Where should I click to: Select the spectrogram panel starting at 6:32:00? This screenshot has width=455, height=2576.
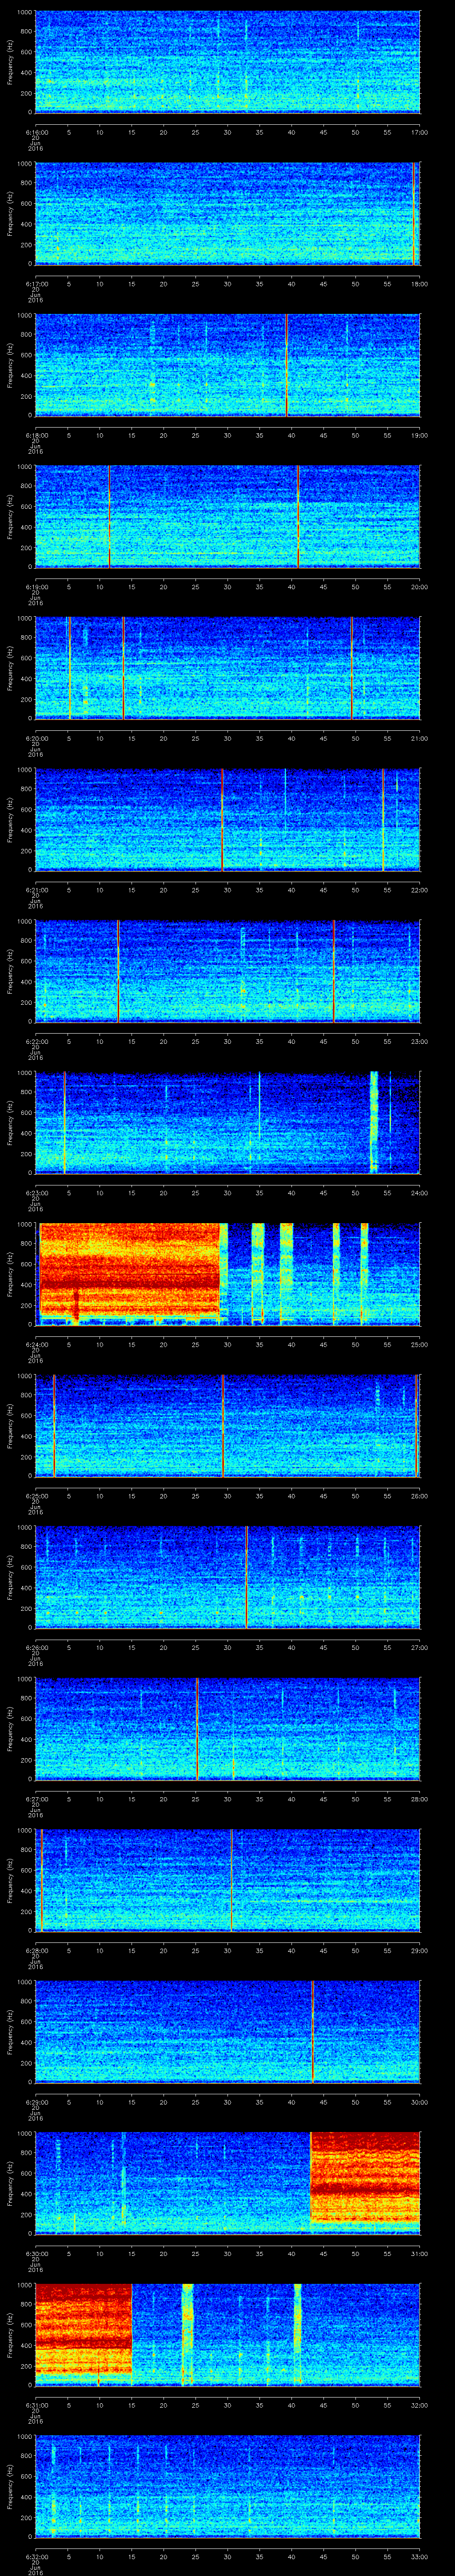(x=228, y=2486)
